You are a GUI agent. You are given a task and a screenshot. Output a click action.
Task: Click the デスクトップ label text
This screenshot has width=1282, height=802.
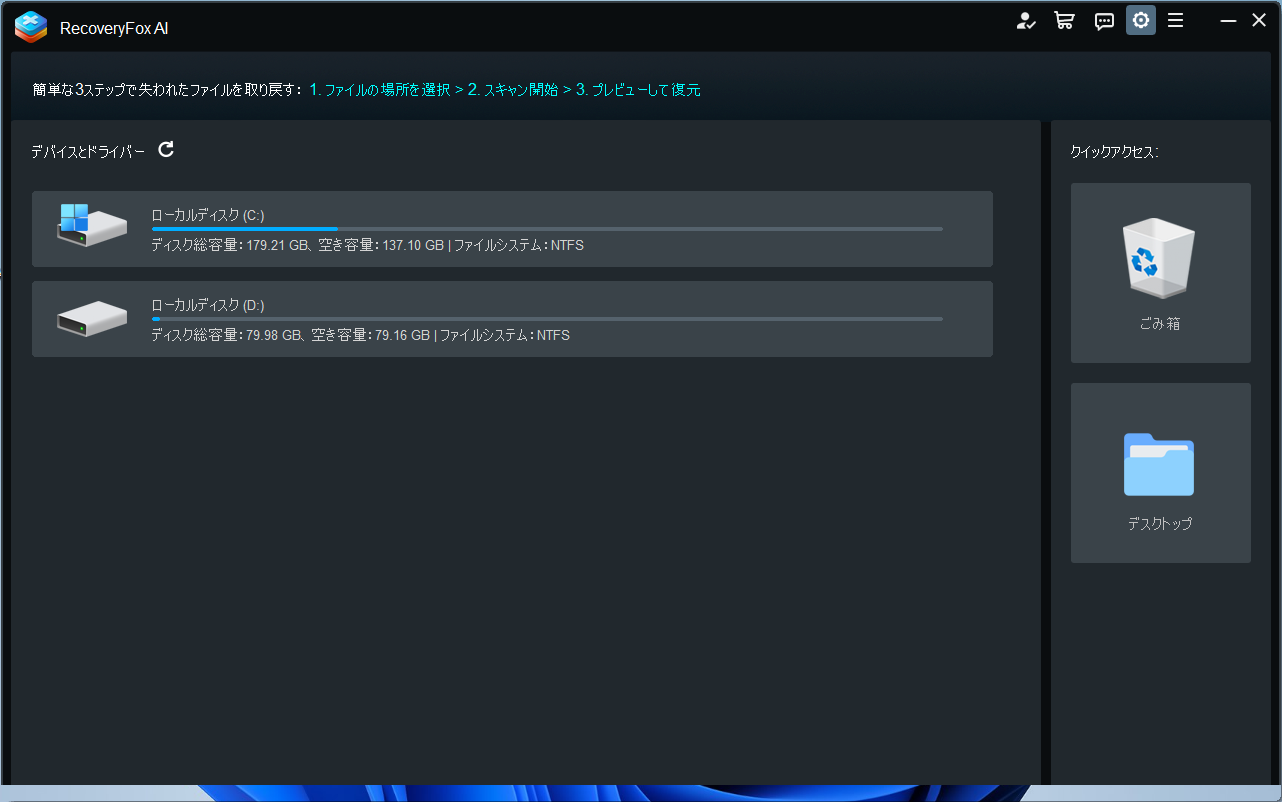tap(1160, 524)
